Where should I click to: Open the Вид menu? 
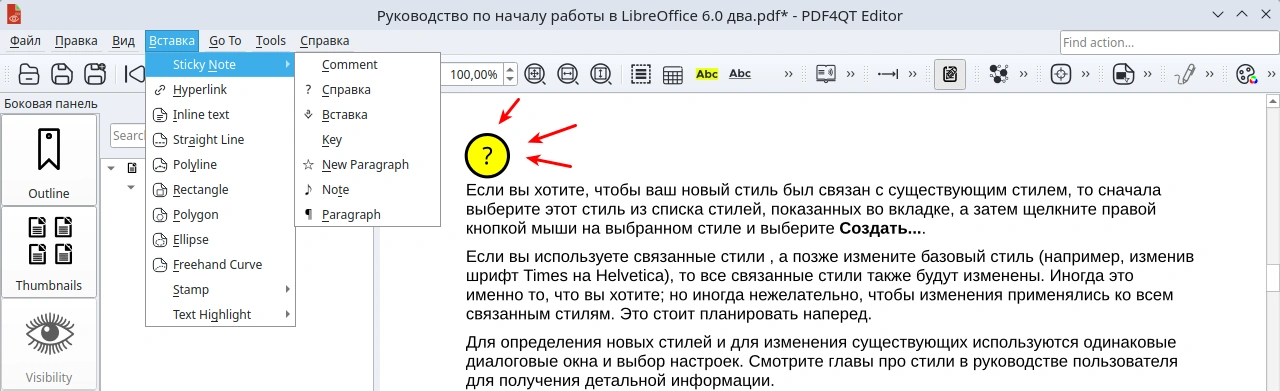(x=123, y=41)
